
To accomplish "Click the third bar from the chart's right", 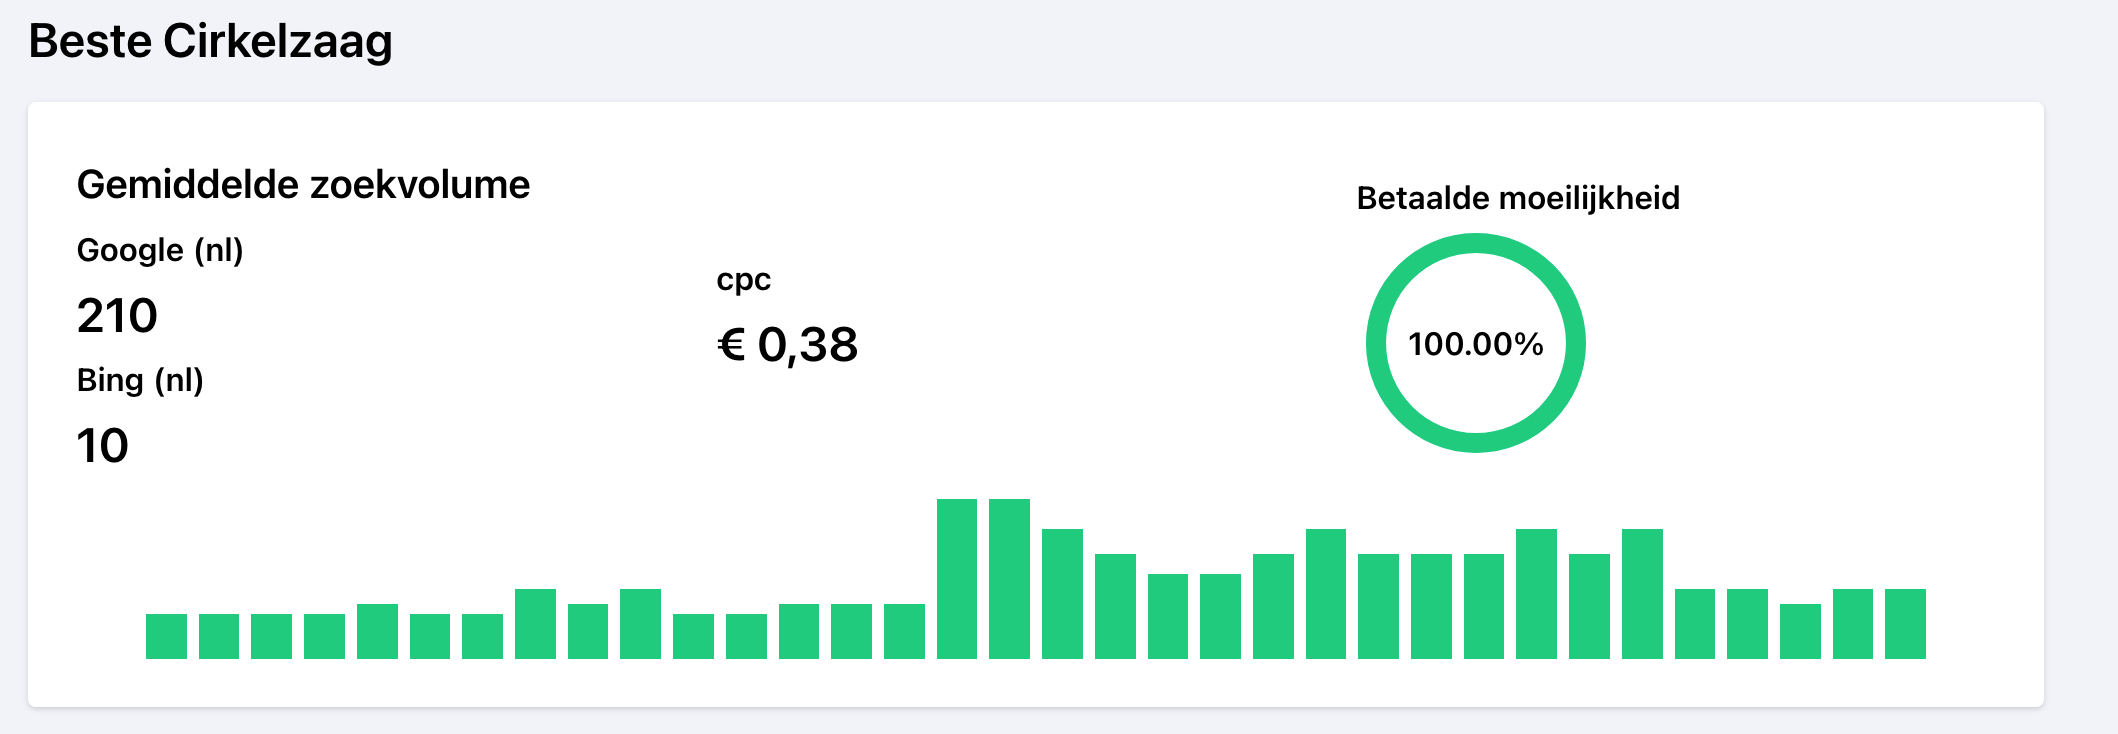I will coord(1800,631).
